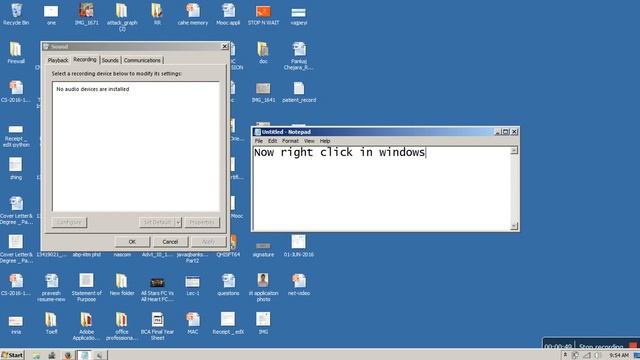Select the Firewall folder icon
640x360 pixels.
[x=16, y=52]
